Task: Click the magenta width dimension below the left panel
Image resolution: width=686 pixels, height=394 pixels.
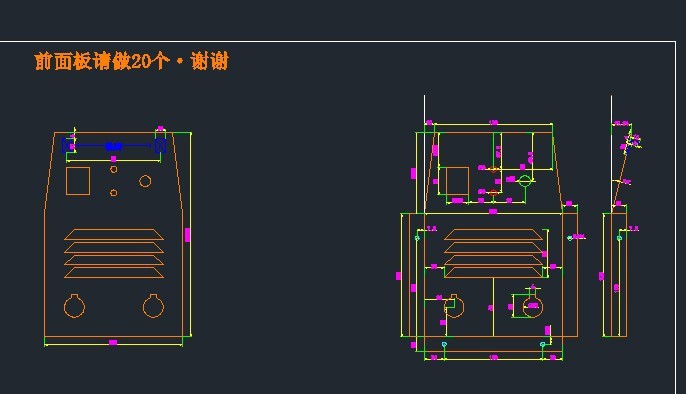Action: pyautogui.click(x=113, y=342)
